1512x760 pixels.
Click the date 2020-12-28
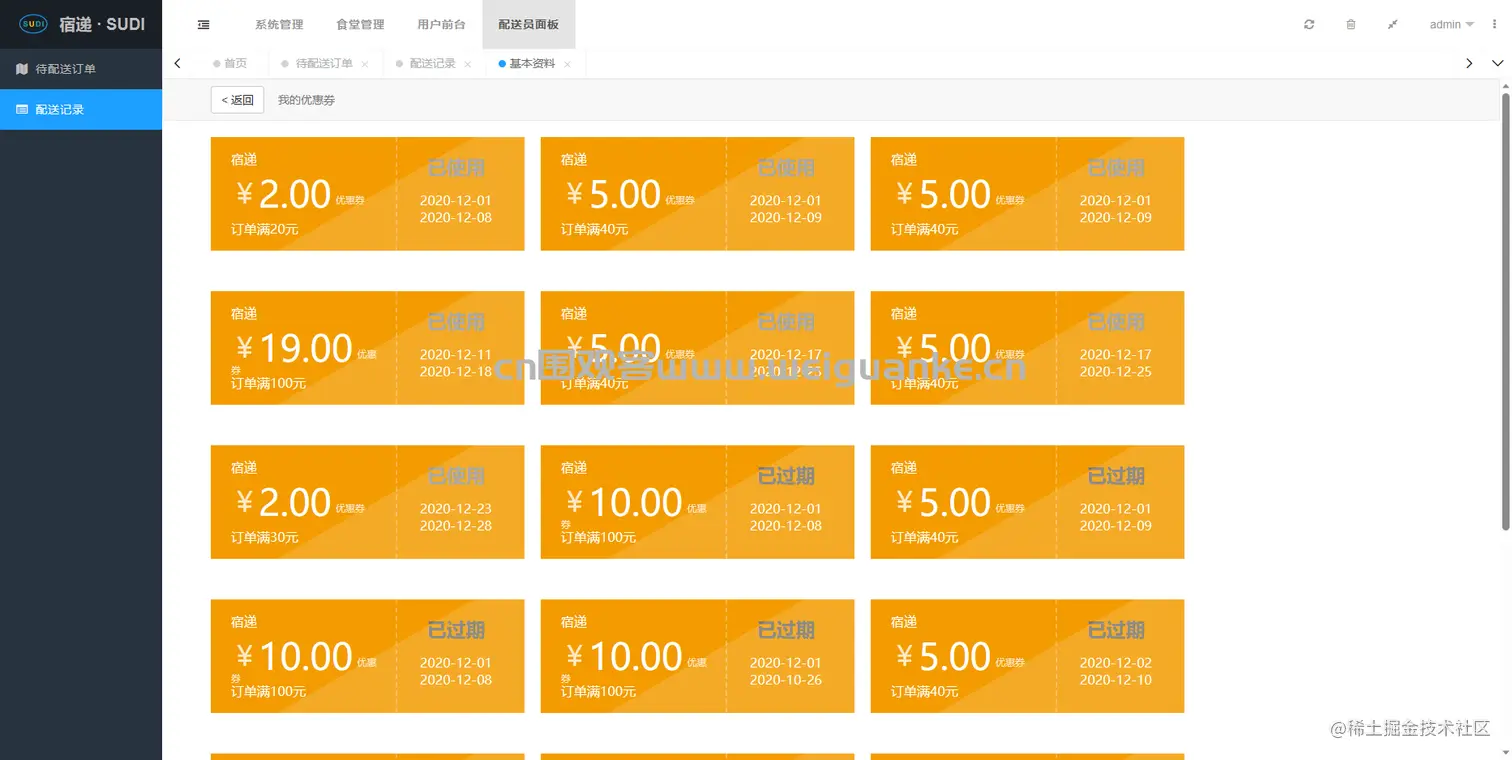(456, 526)
